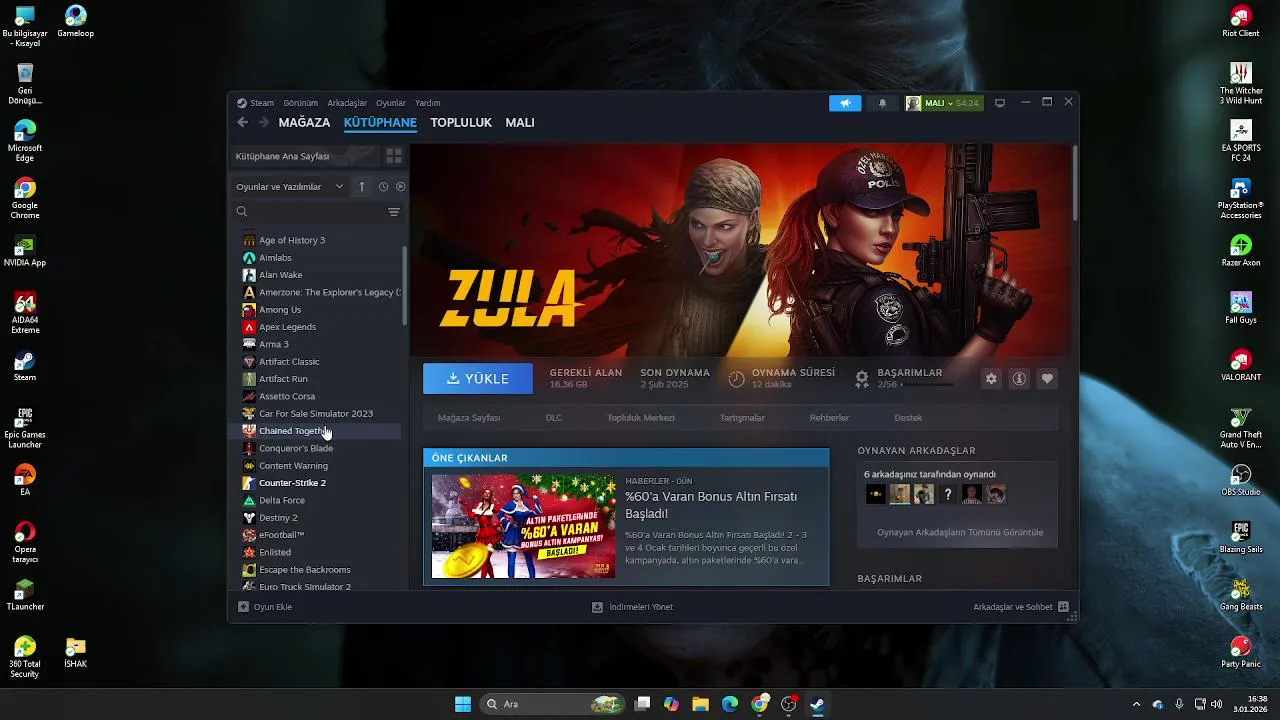The width and height of the screenshot is (1280, 720).
Task: Open Steam notifications bell
Action: (882, 103)
